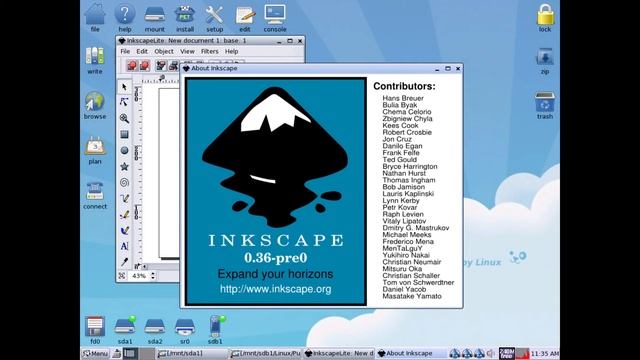Select the Spiral tool
This screenshot has width=640, height=360.
click(124, 182)
